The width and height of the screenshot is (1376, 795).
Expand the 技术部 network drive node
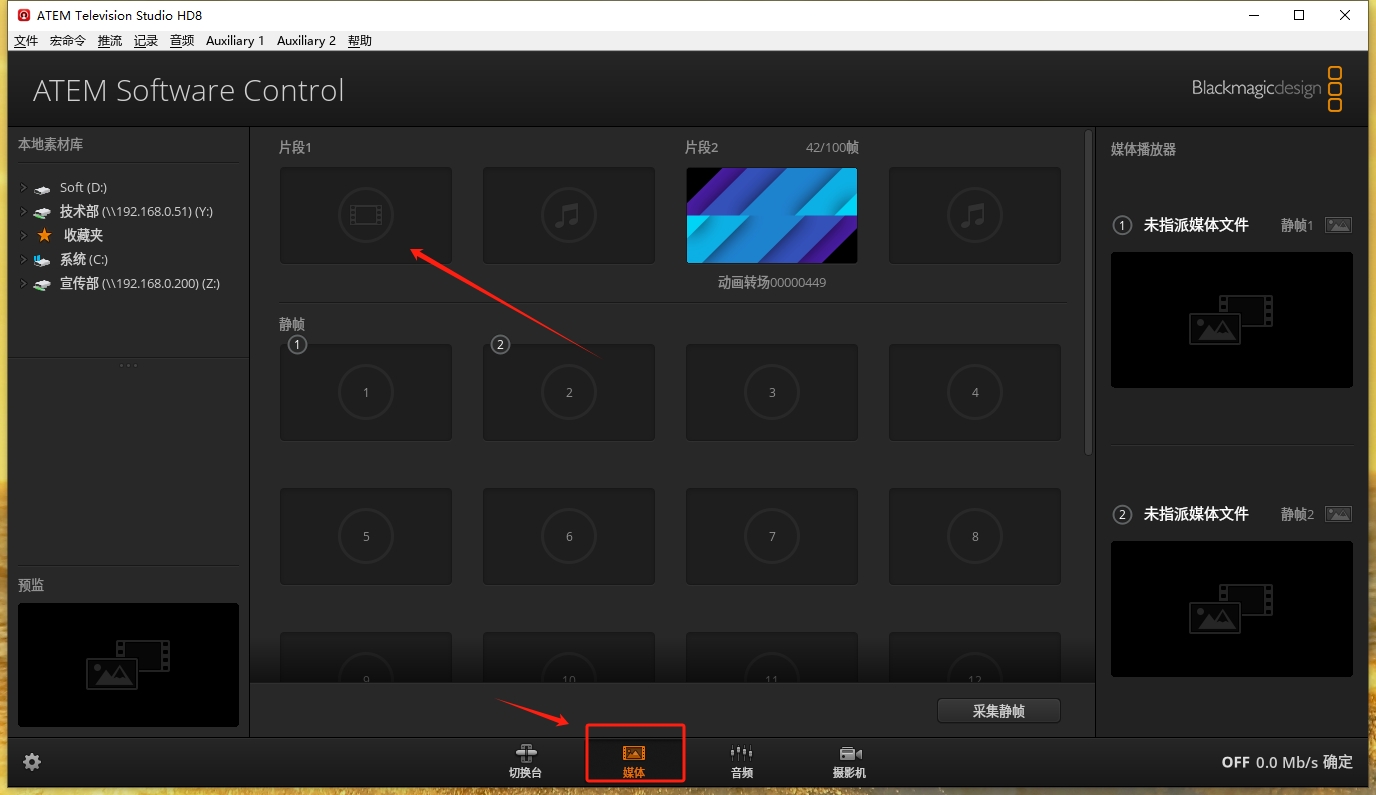pyautogui.click(x=23, y=211)
